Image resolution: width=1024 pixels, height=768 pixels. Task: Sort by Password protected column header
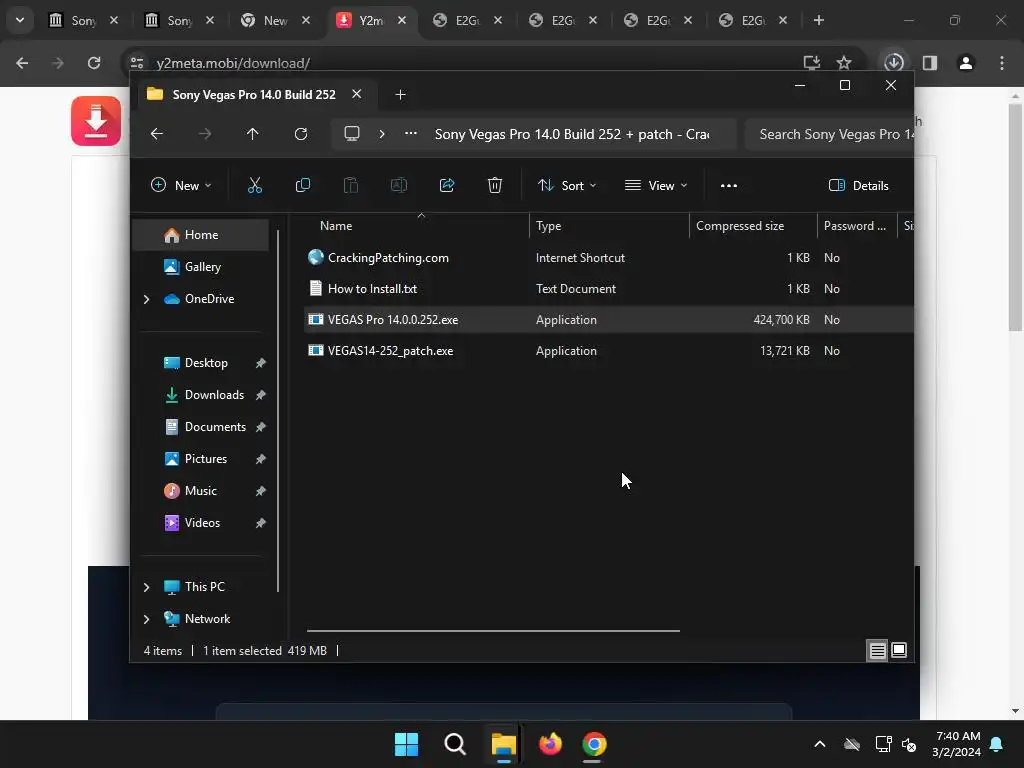click(857, 226)
